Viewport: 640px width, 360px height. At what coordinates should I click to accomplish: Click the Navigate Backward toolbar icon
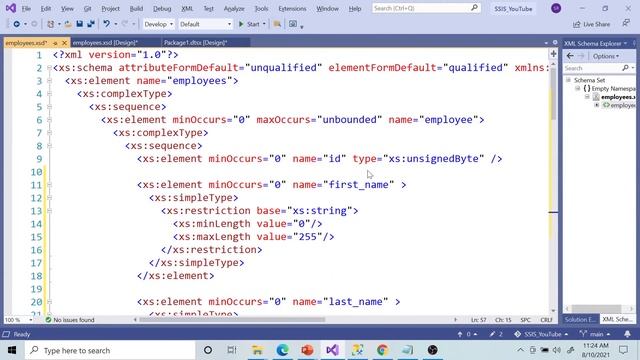pyautogui.click(x=16, y=24)
